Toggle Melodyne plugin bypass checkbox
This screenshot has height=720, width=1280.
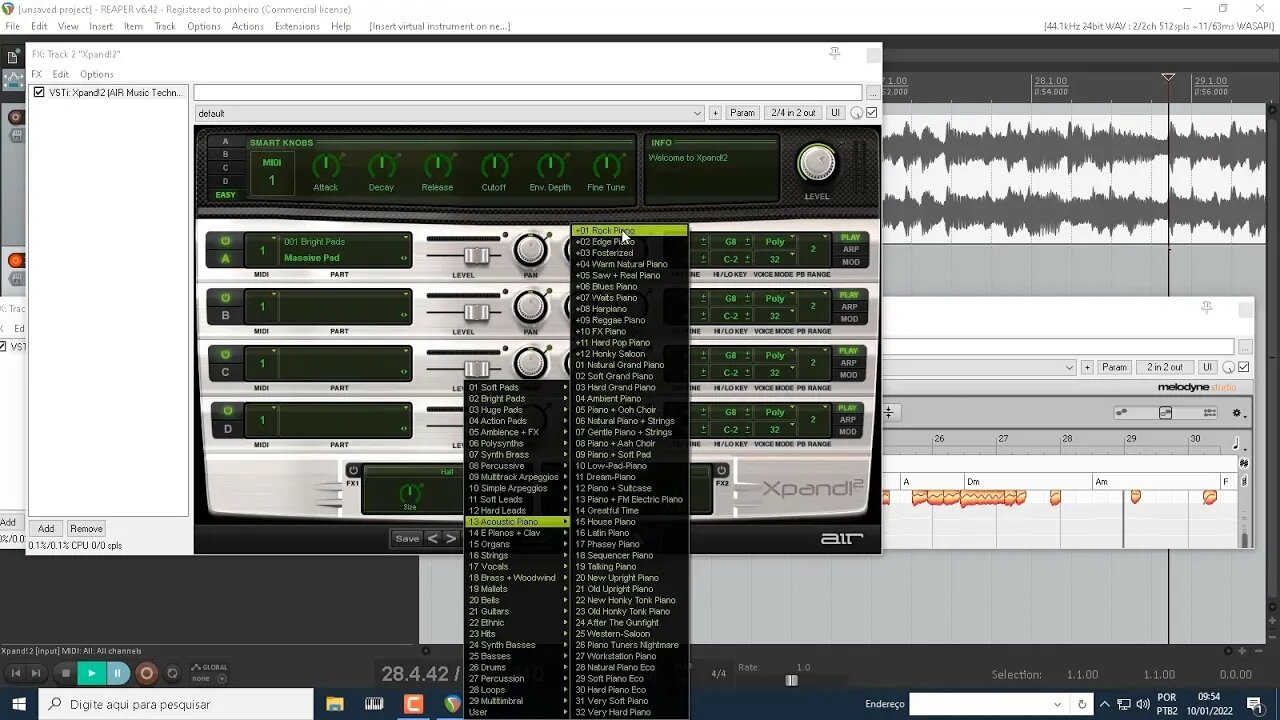click(x=1244, y=367)
